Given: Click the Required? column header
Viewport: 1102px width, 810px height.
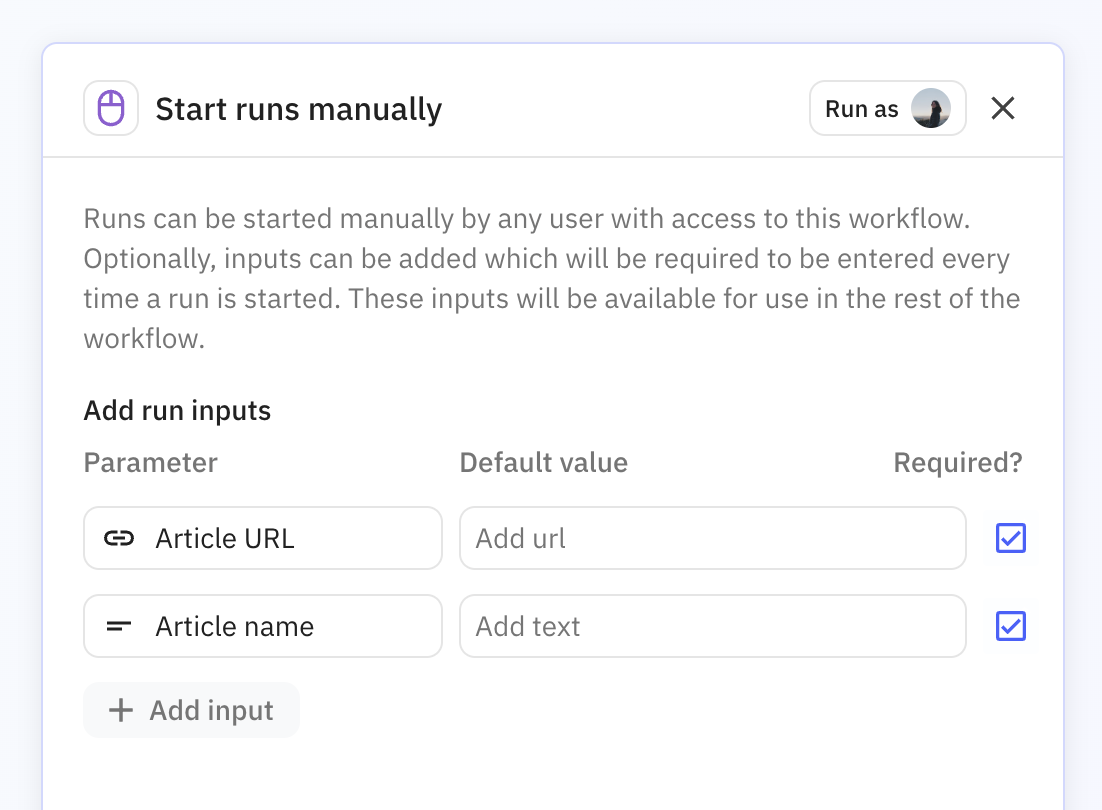Looking at the screenshot, I should click(957, 463).
